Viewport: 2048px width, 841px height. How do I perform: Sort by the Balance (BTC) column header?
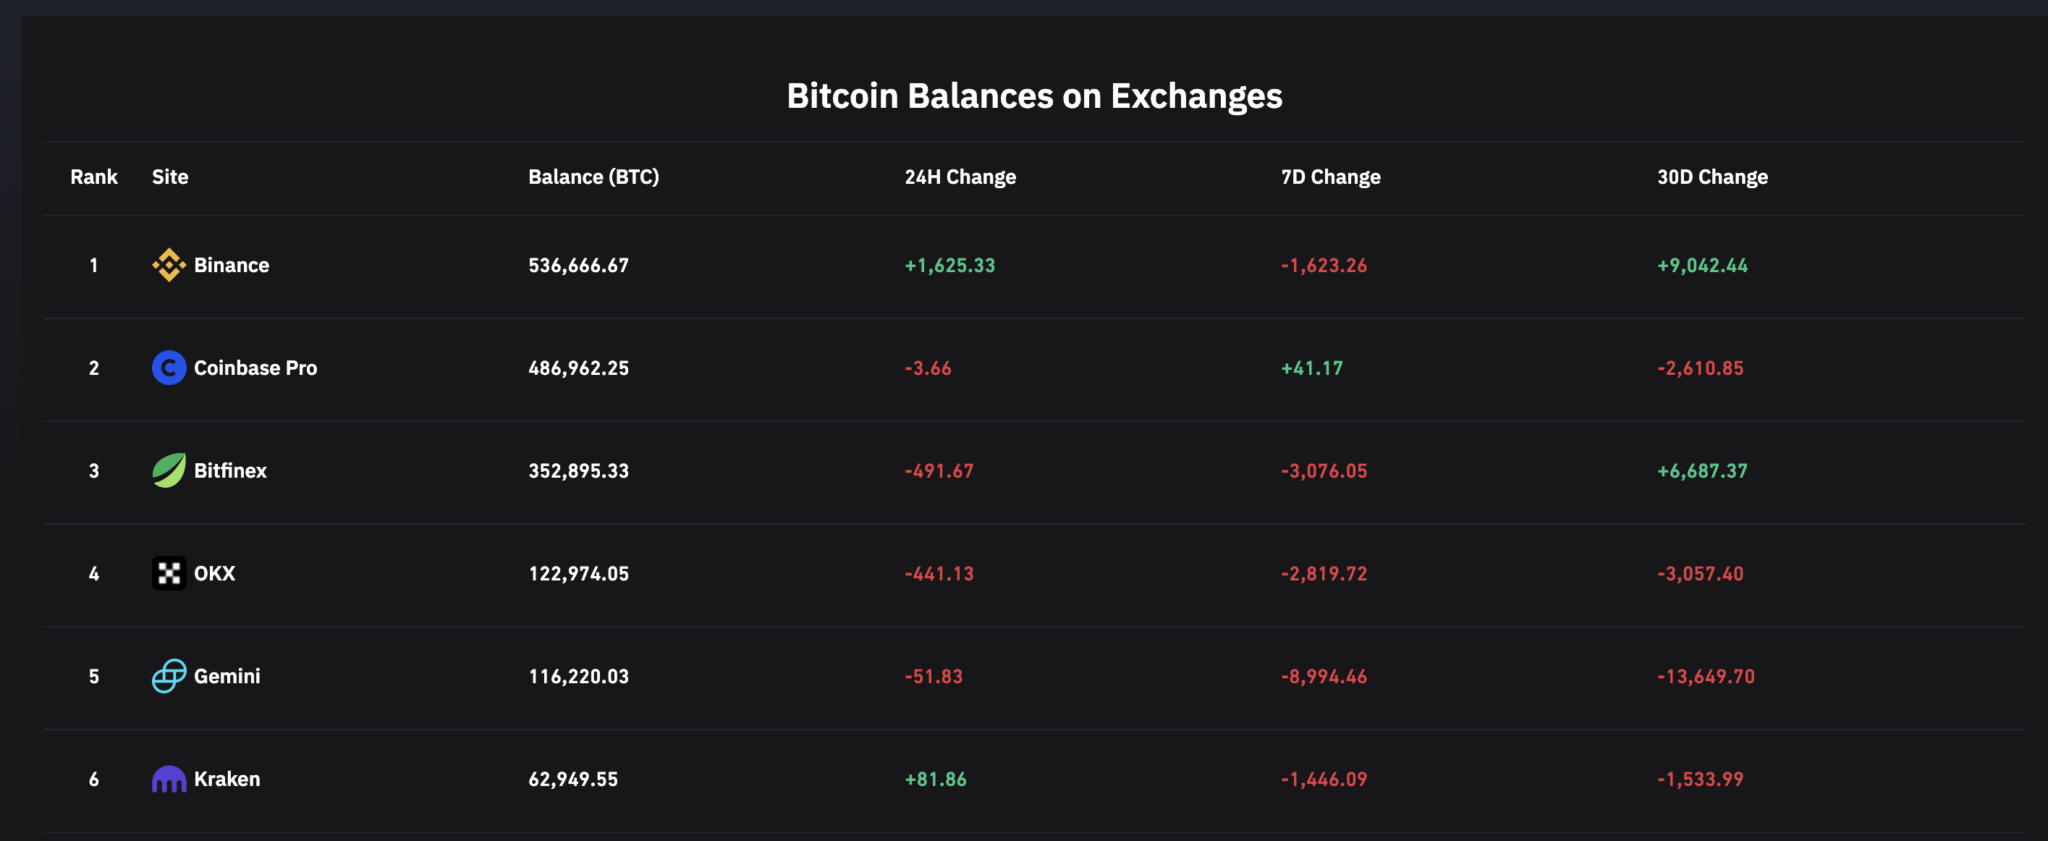coord(593,177)
